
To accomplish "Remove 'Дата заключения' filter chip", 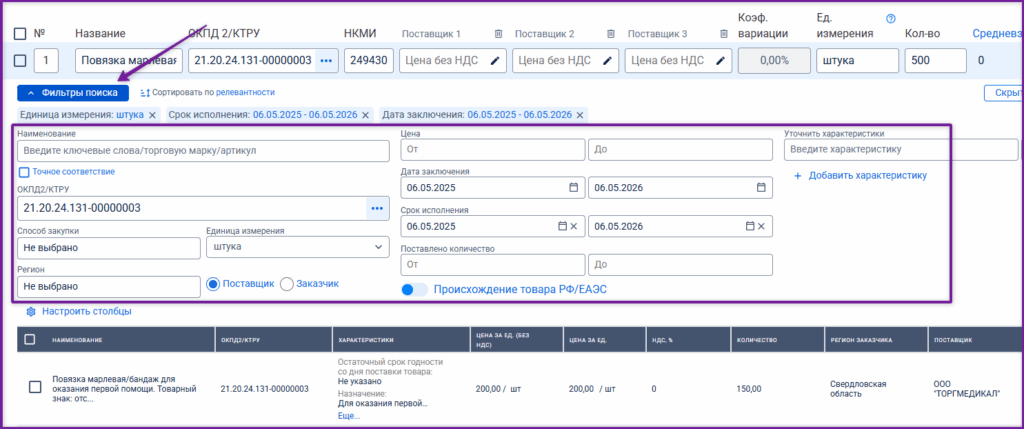I will (x=579, y=115).
